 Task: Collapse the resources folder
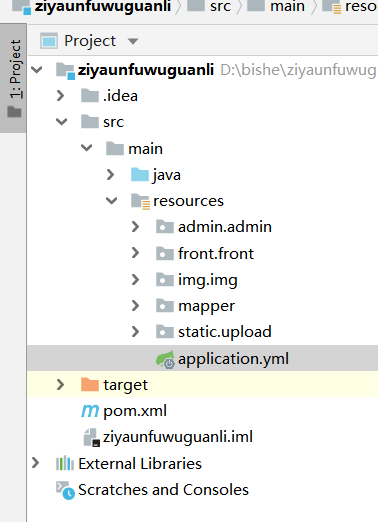click(111, 201)
